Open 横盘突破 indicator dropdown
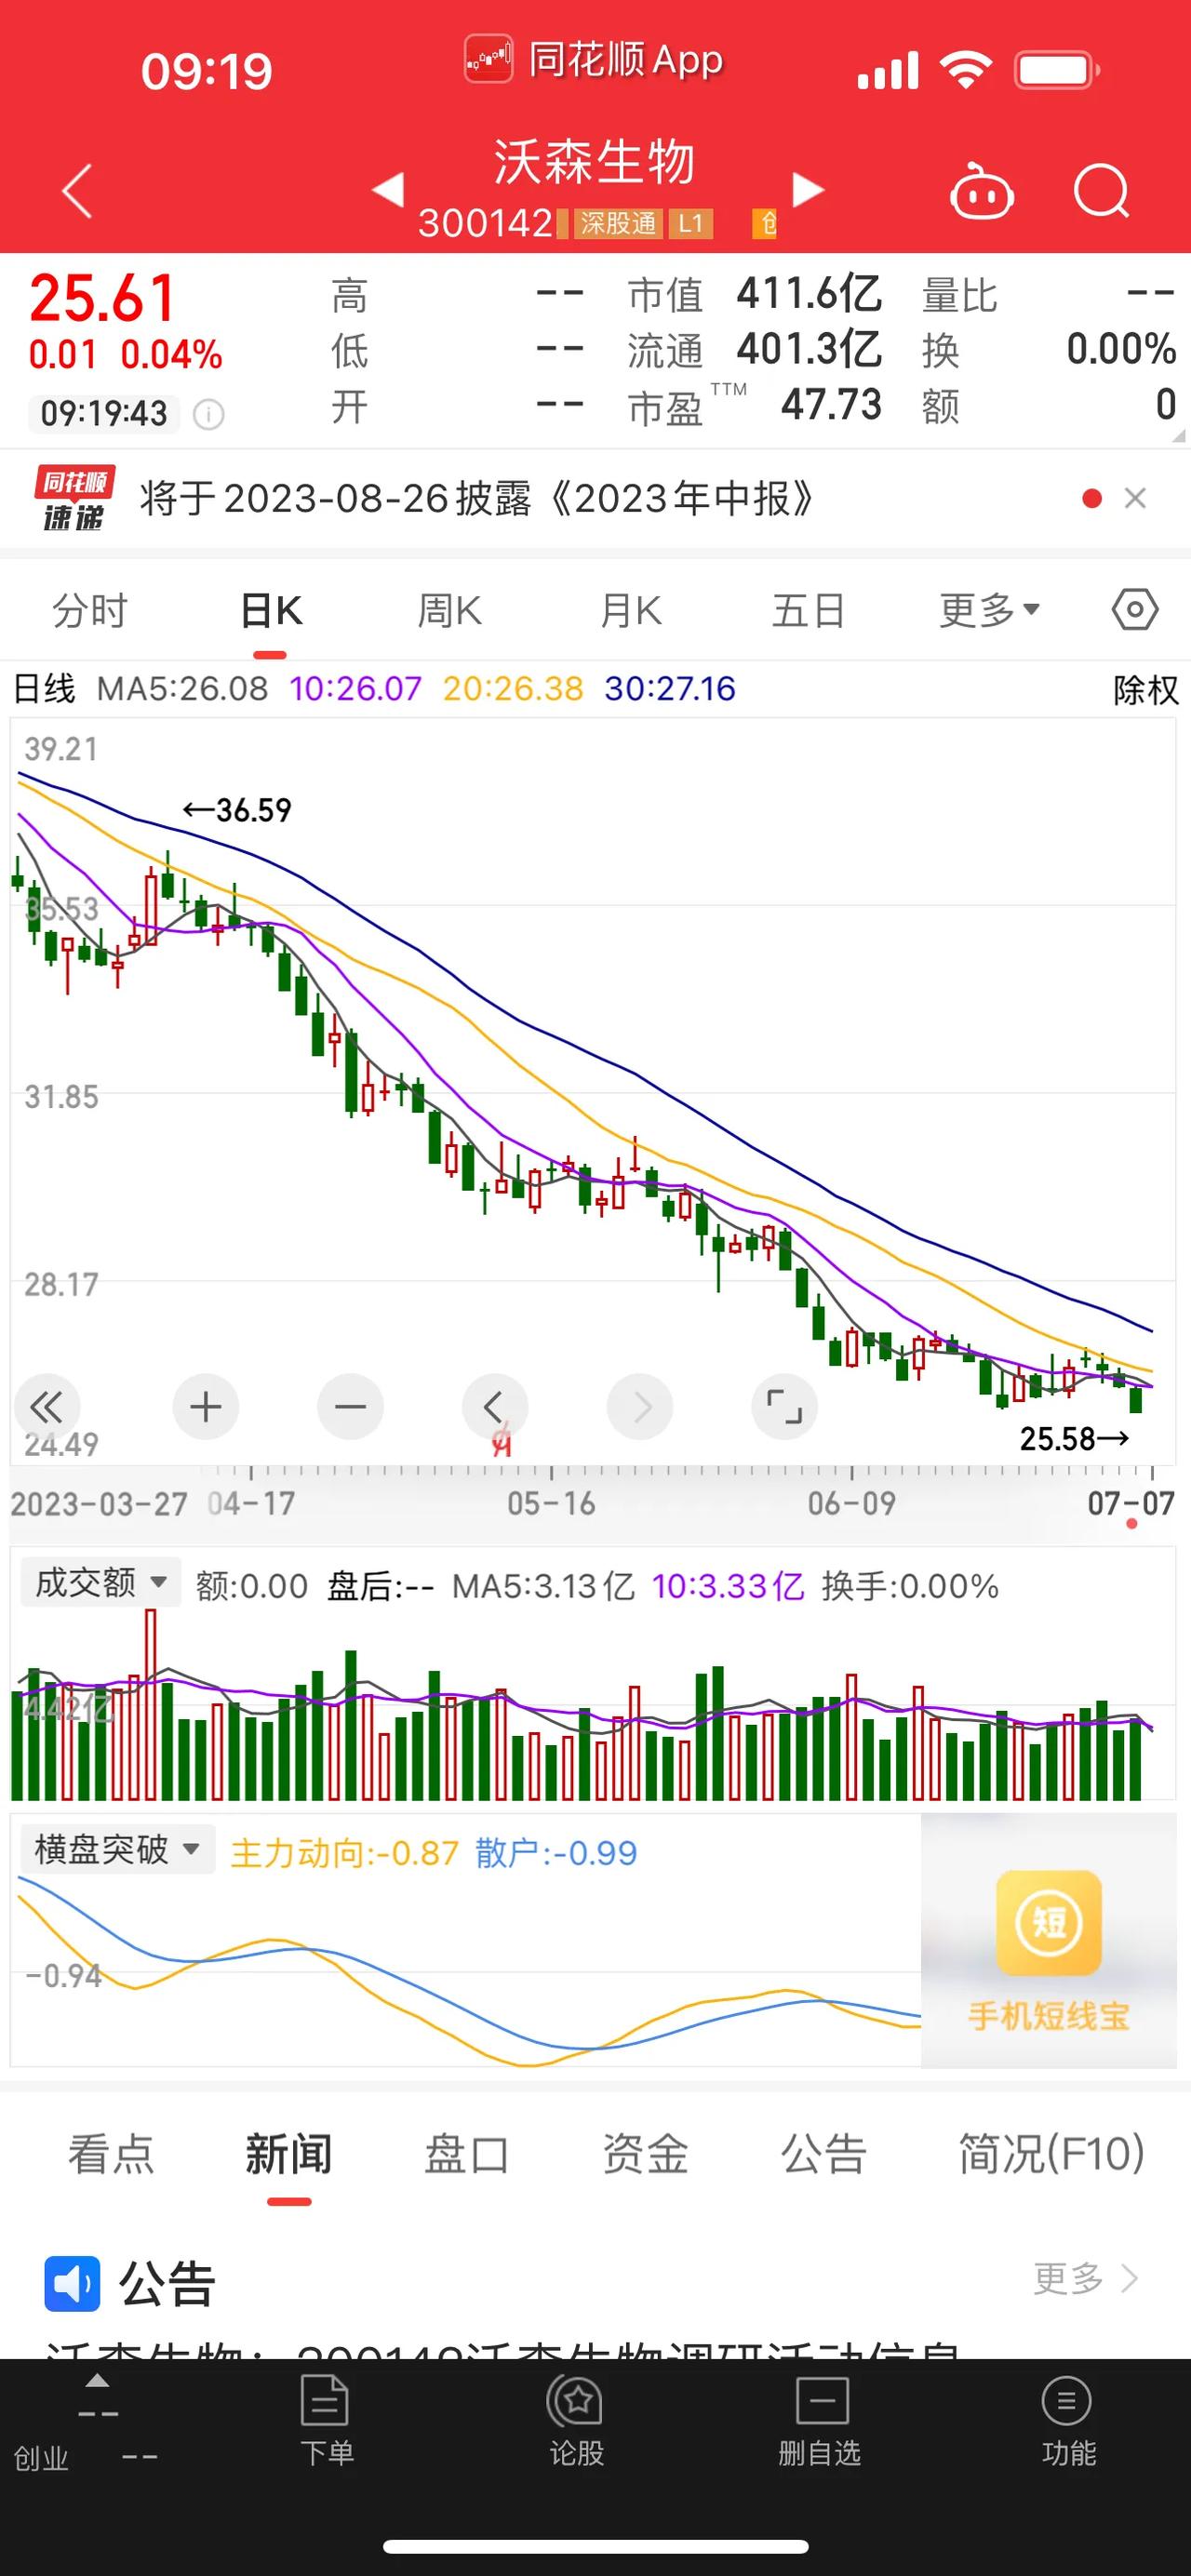This screenshot has width=1191, height=2576. click(x=117, y=1850)
